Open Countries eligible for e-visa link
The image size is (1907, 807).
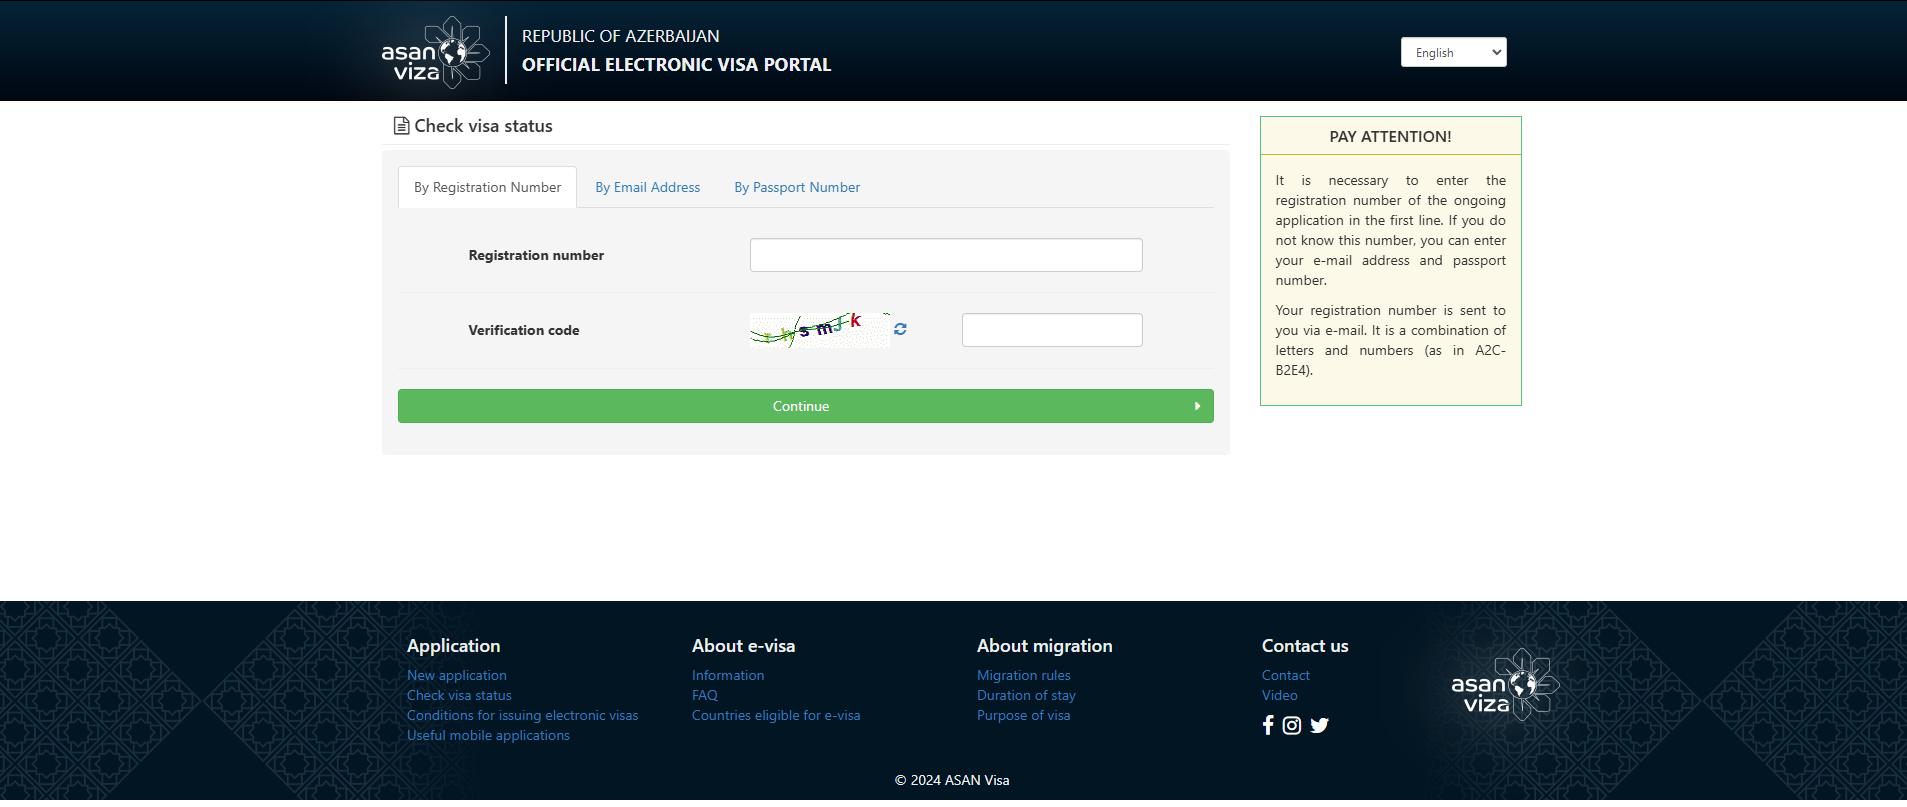coord(776,715)
